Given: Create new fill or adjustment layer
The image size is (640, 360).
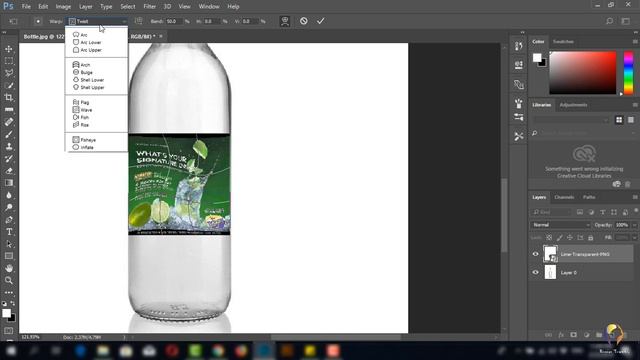Looking at the screenshot, I should (x=587, y=335).
